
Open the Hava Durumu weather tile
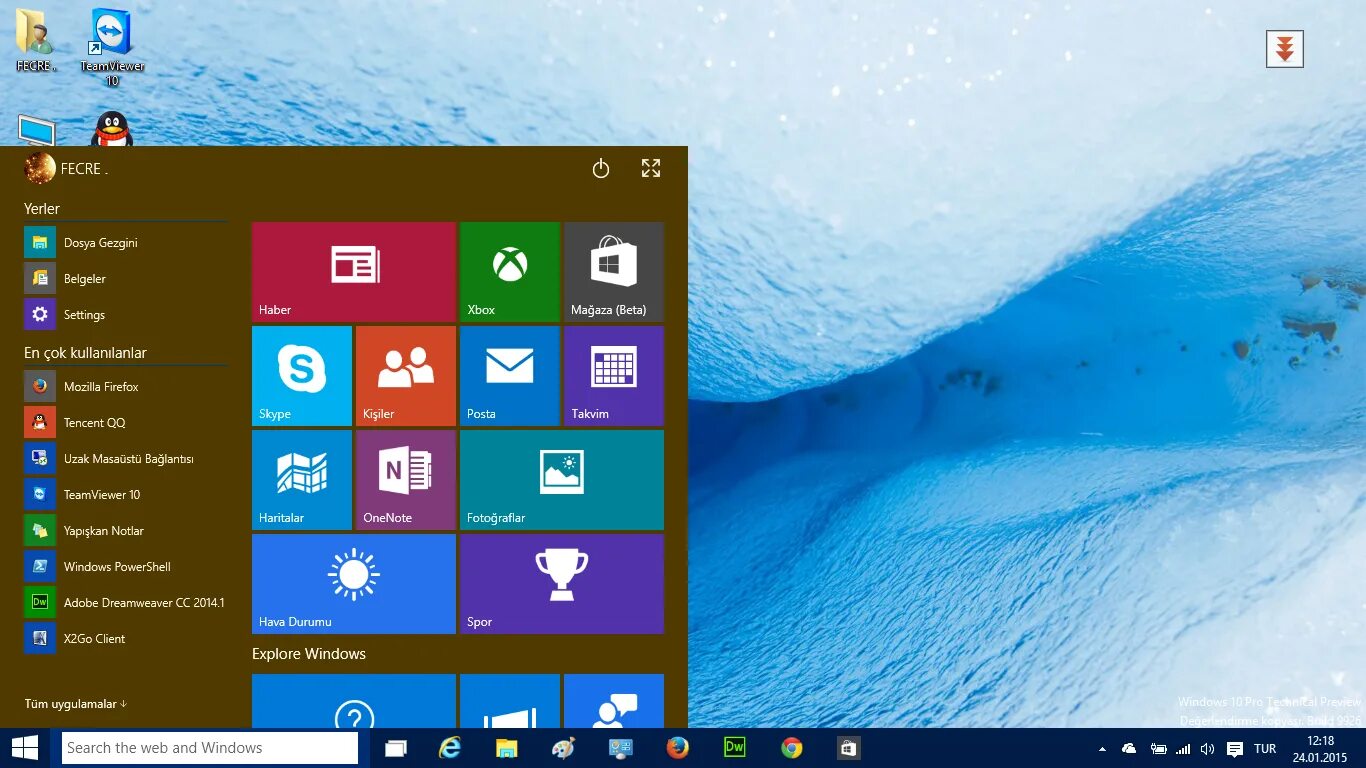click(354, 584)
